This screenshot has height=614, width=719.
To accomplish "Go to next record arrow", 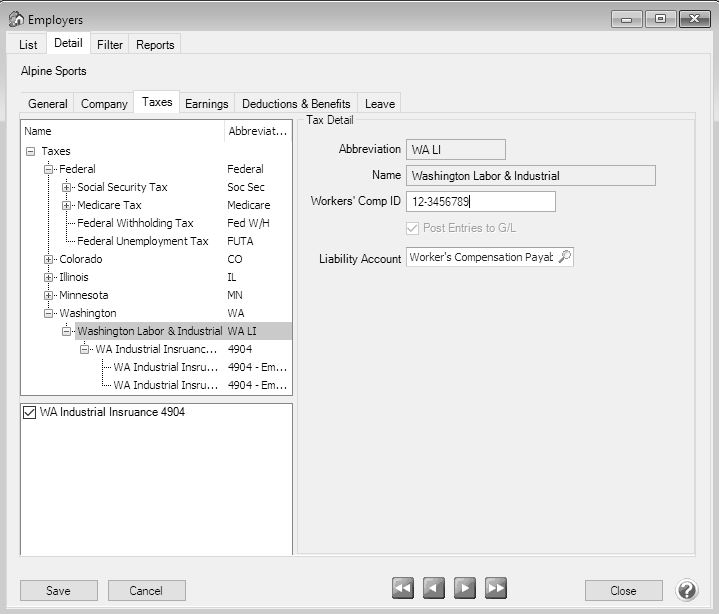I will [x=465, y=589].
